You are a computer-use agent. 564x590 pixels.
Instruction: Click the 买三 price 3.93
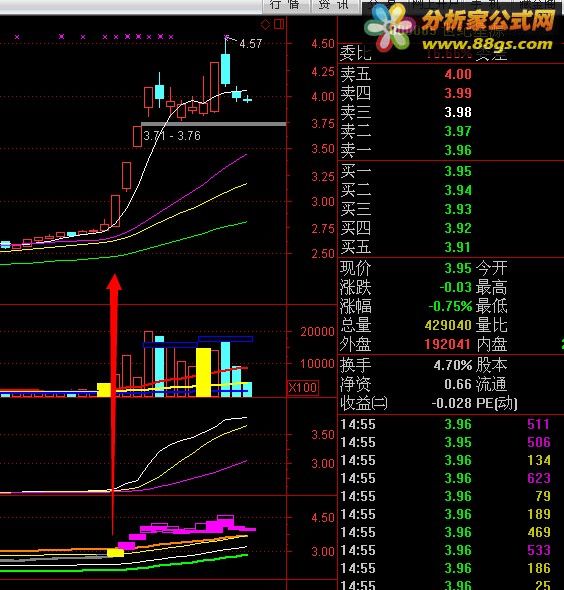[x=458, y=209]
